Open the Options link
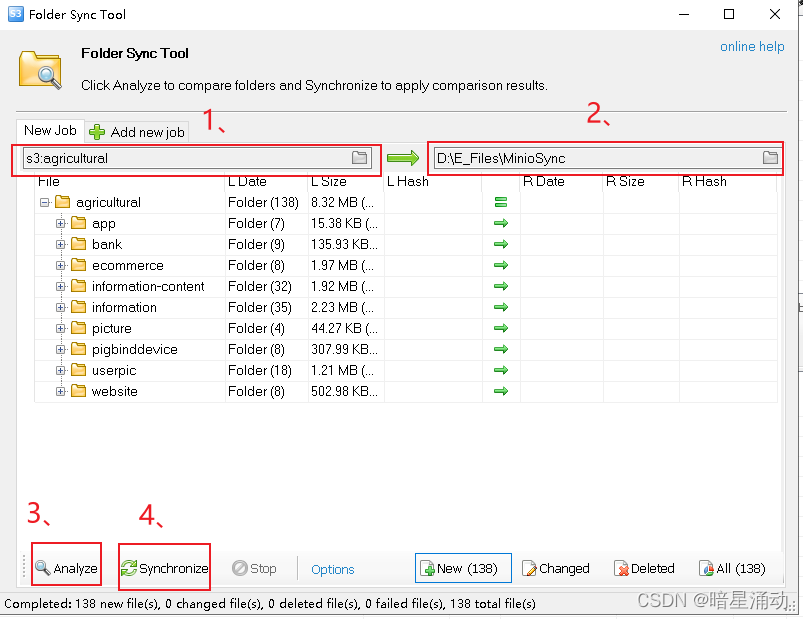 (333, 569)
